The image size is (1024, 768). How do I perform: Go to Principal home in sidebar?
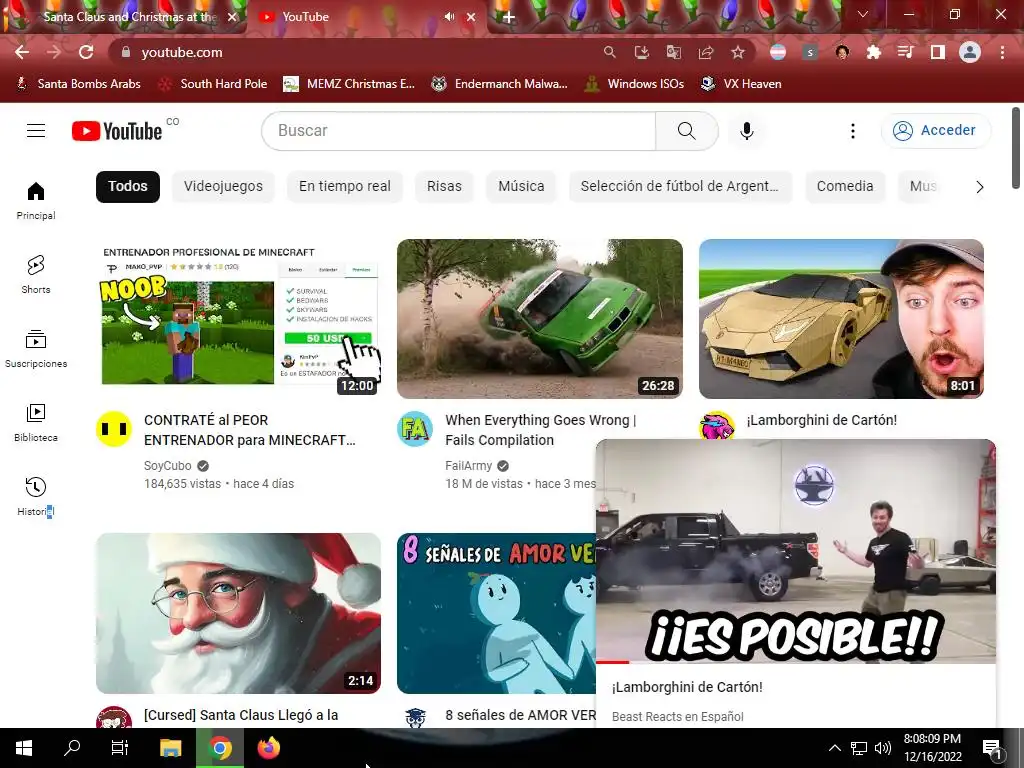[36, 200]
